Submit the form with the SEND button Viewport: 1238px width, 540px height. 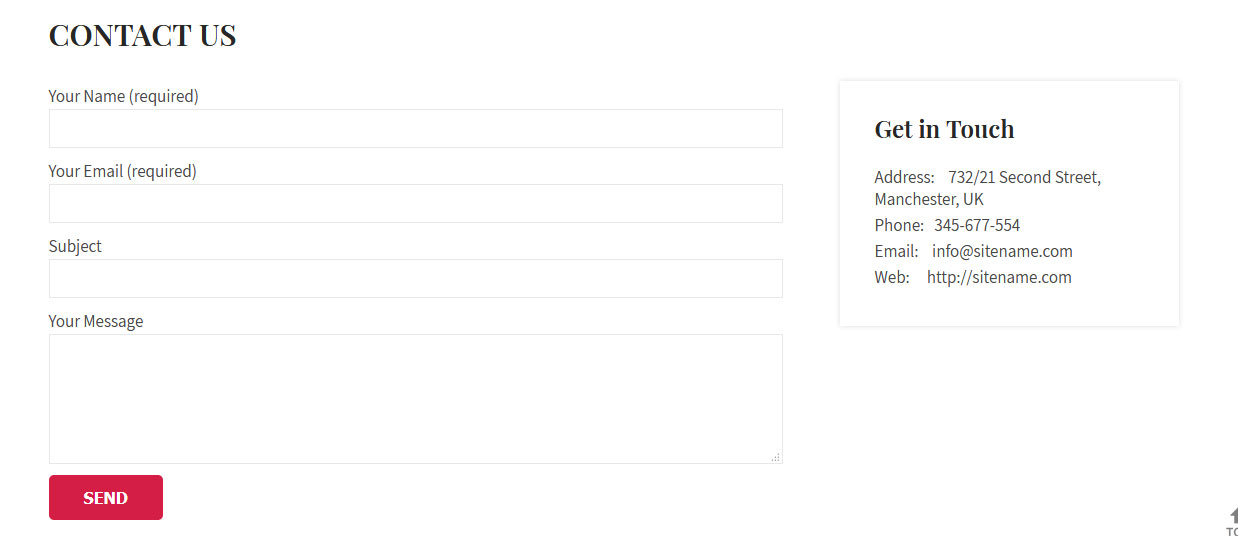pos(106,498)
